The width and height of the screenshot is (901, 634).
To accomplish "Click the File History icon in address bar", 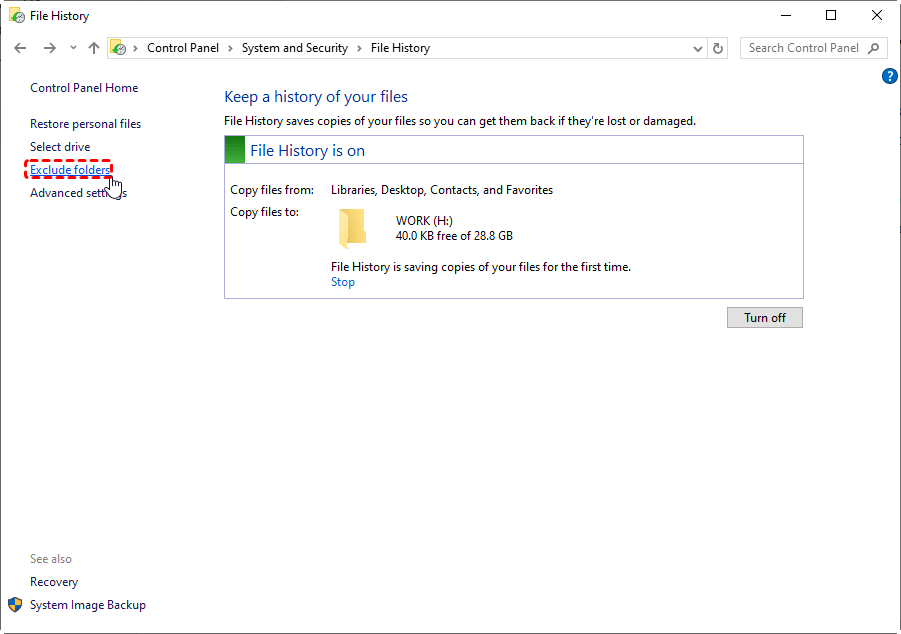I will tap(119, 48).
